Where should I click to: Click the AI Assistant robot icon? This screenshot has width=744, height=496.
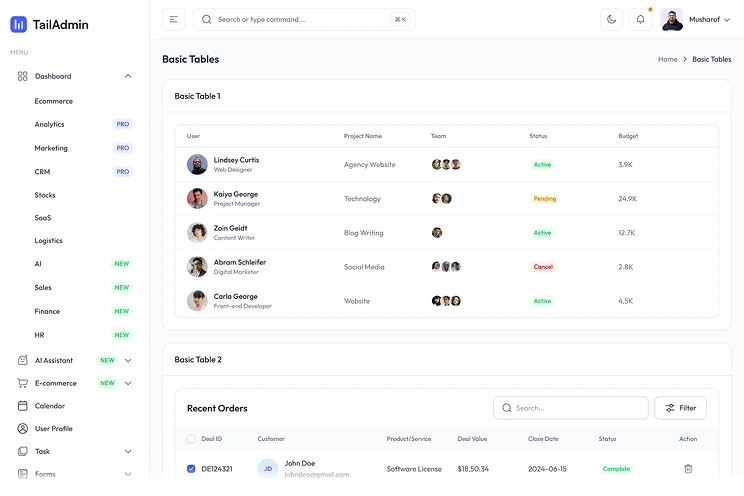click(22, 360)
